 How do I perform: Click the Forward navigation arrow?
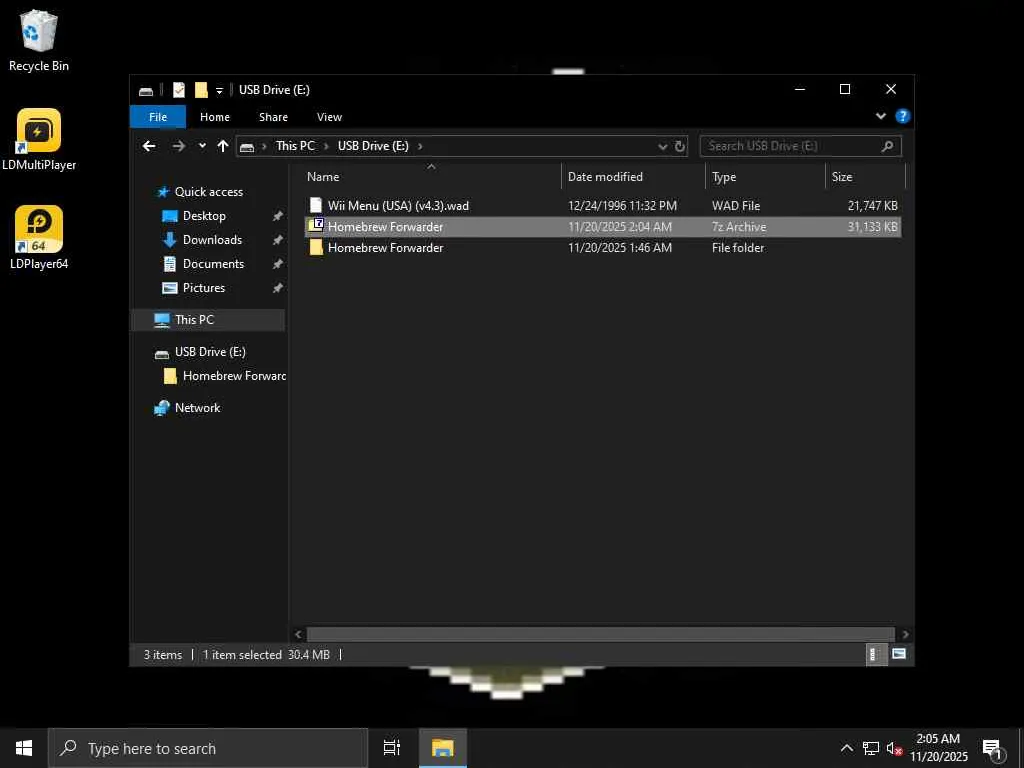(x=178, y=146)
